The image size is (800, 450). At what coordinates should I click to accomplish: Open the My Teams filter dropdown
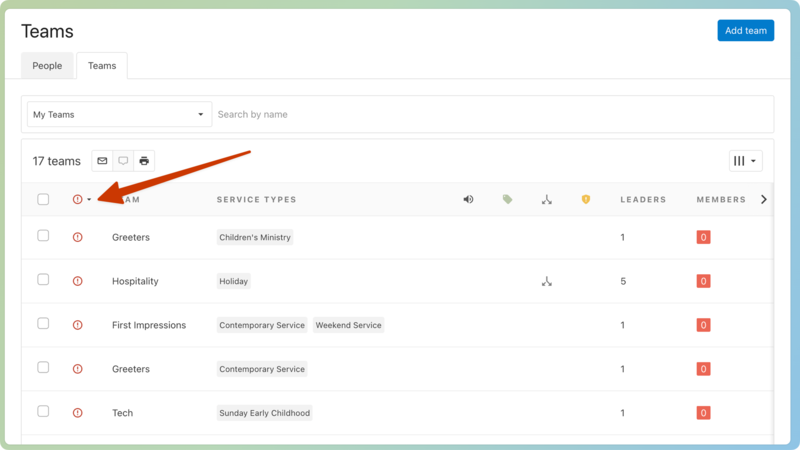[x=119, y=115]
